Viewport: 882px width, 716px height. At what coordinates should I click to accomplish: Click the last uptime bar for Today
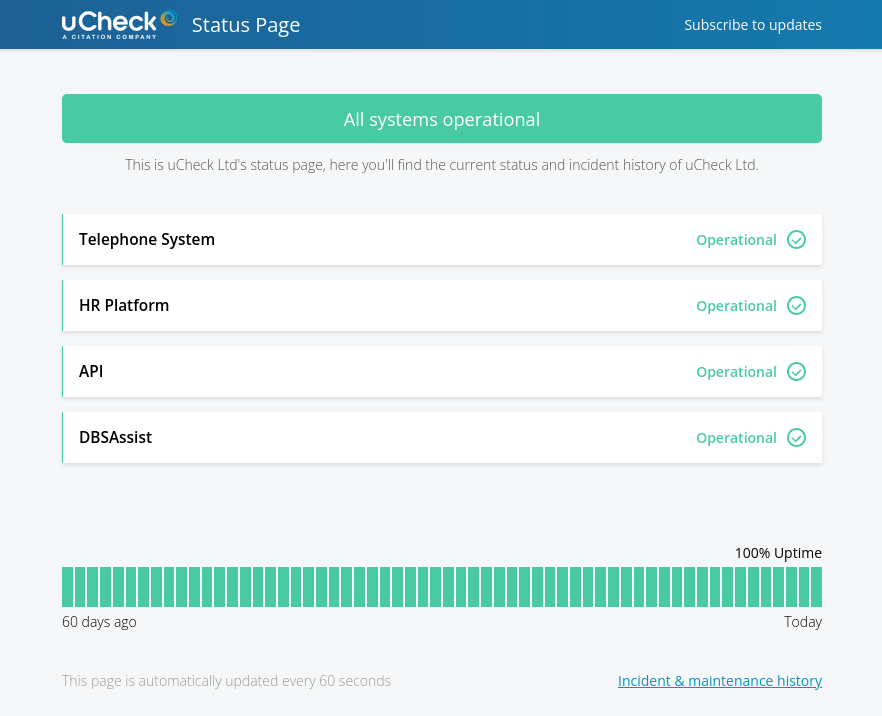(816, 587)
